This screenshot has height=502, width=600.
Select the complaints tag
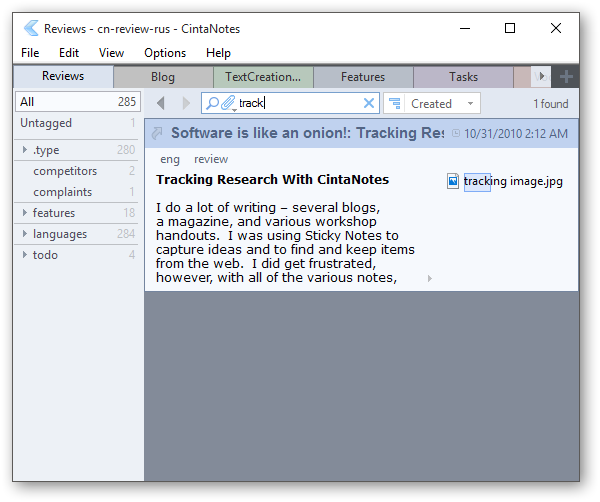coord(62,192)
